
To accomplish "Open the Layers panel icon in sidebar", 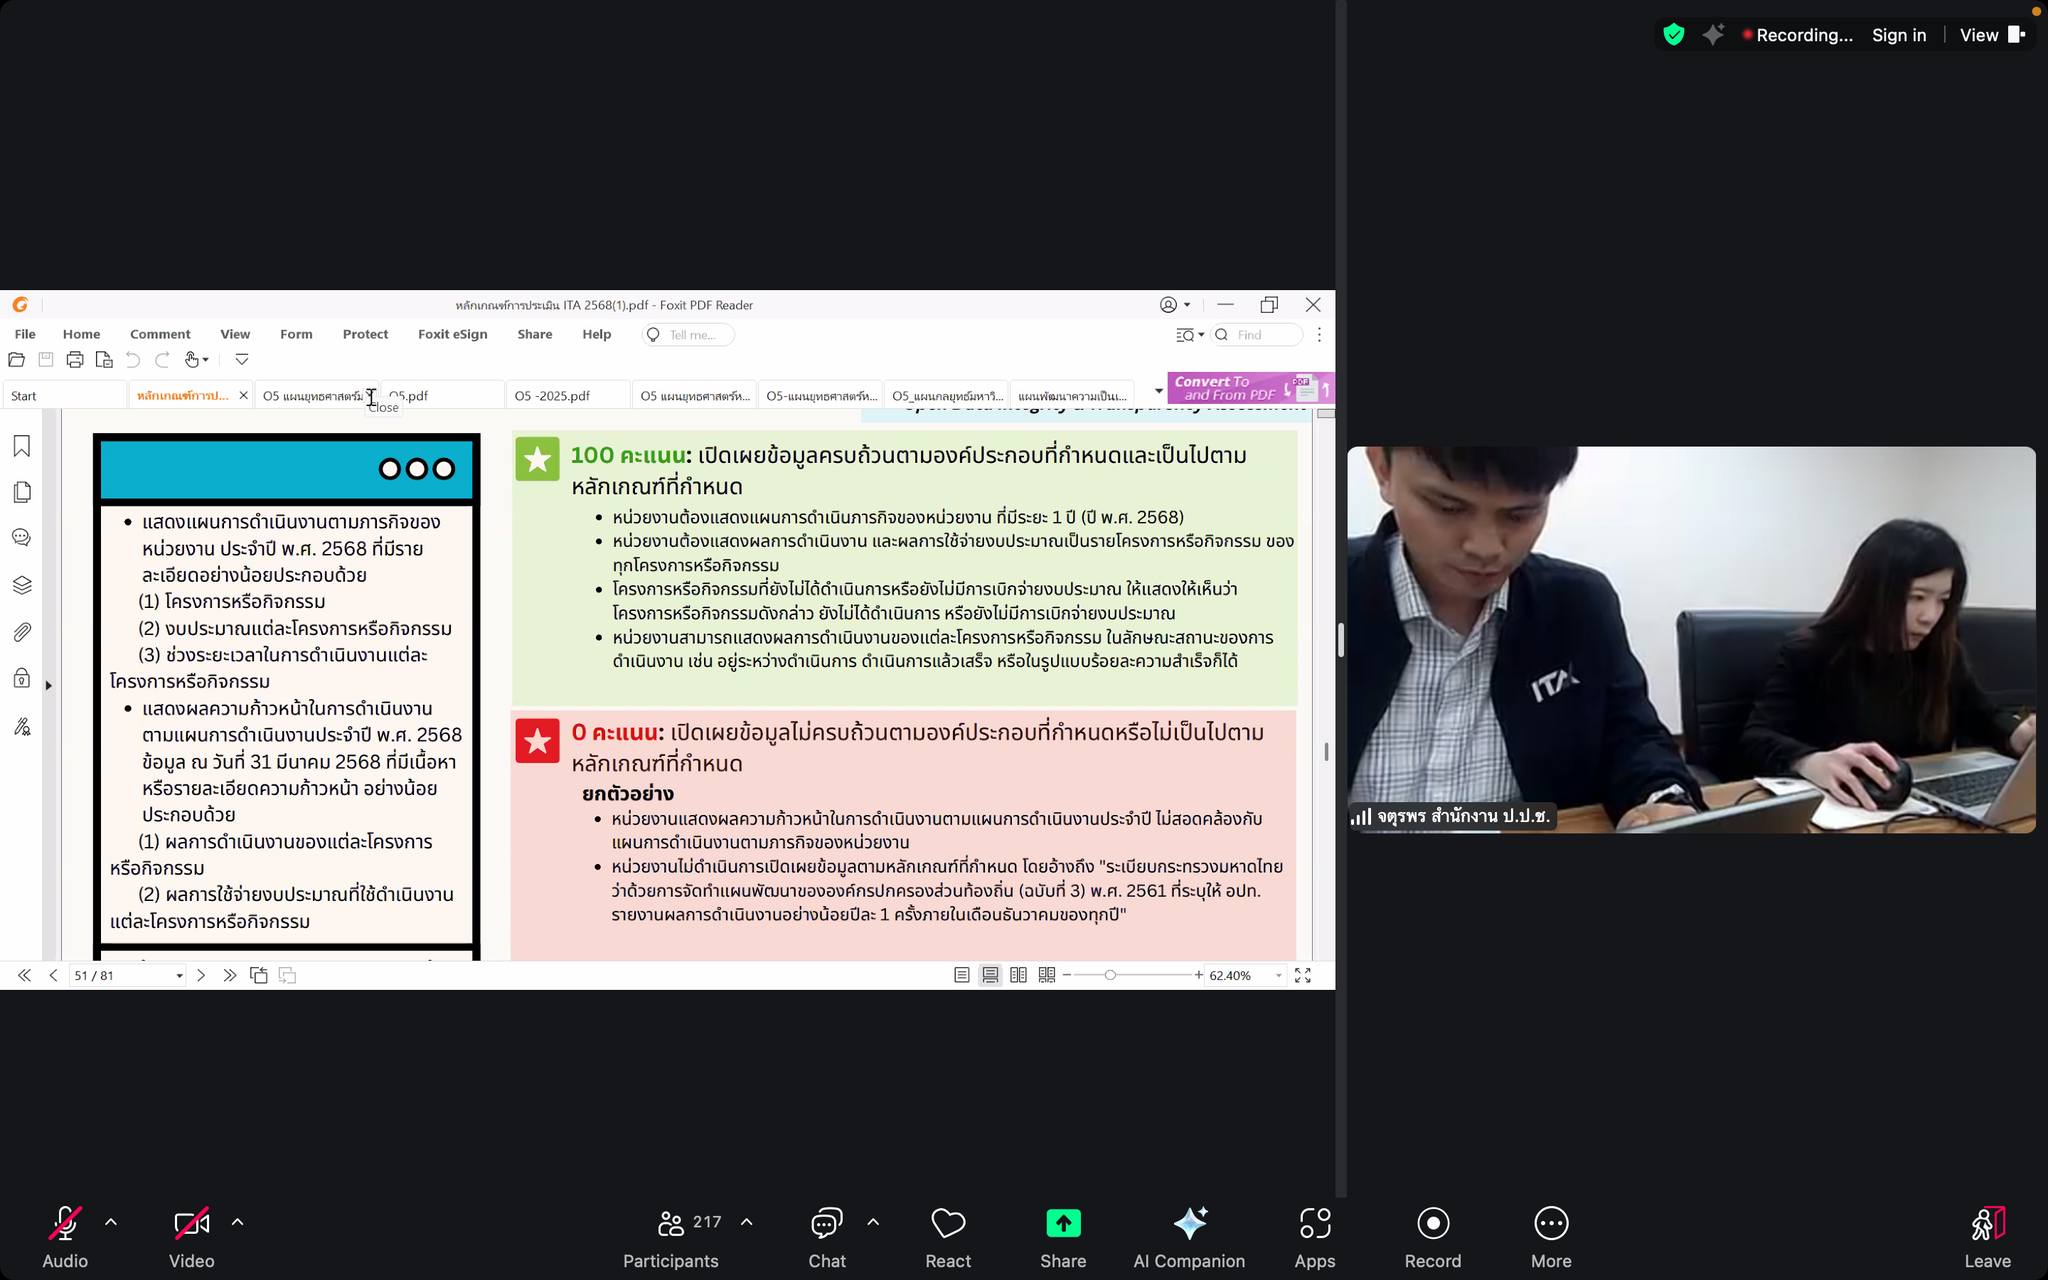I will 21,585.
